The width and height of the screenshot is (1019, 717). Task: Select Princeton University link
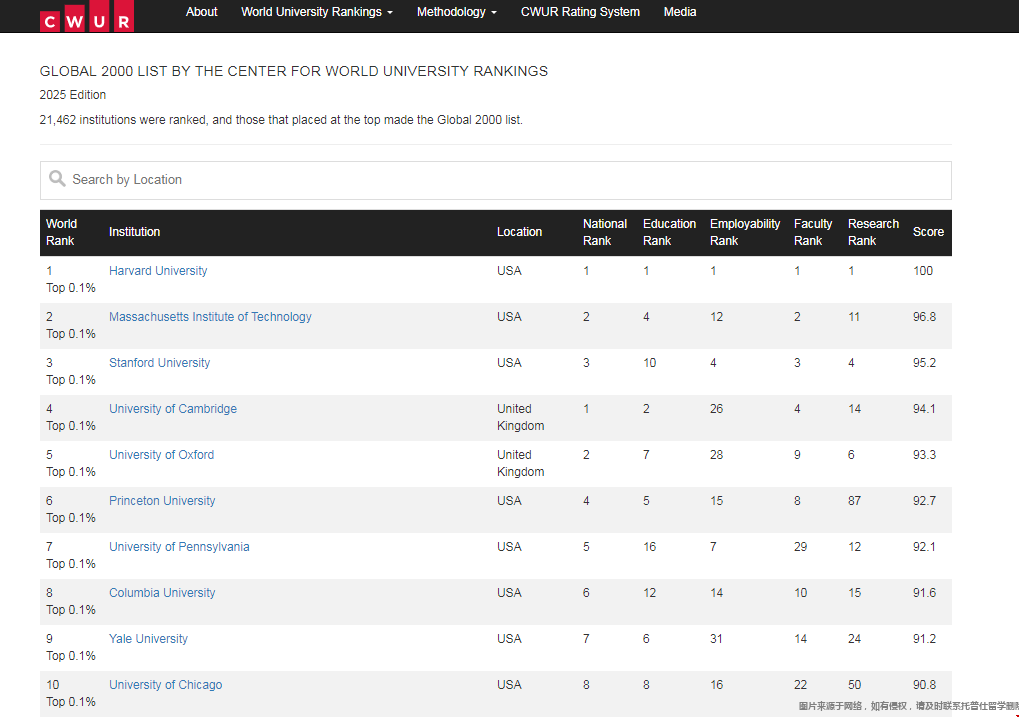coord(162,501)
